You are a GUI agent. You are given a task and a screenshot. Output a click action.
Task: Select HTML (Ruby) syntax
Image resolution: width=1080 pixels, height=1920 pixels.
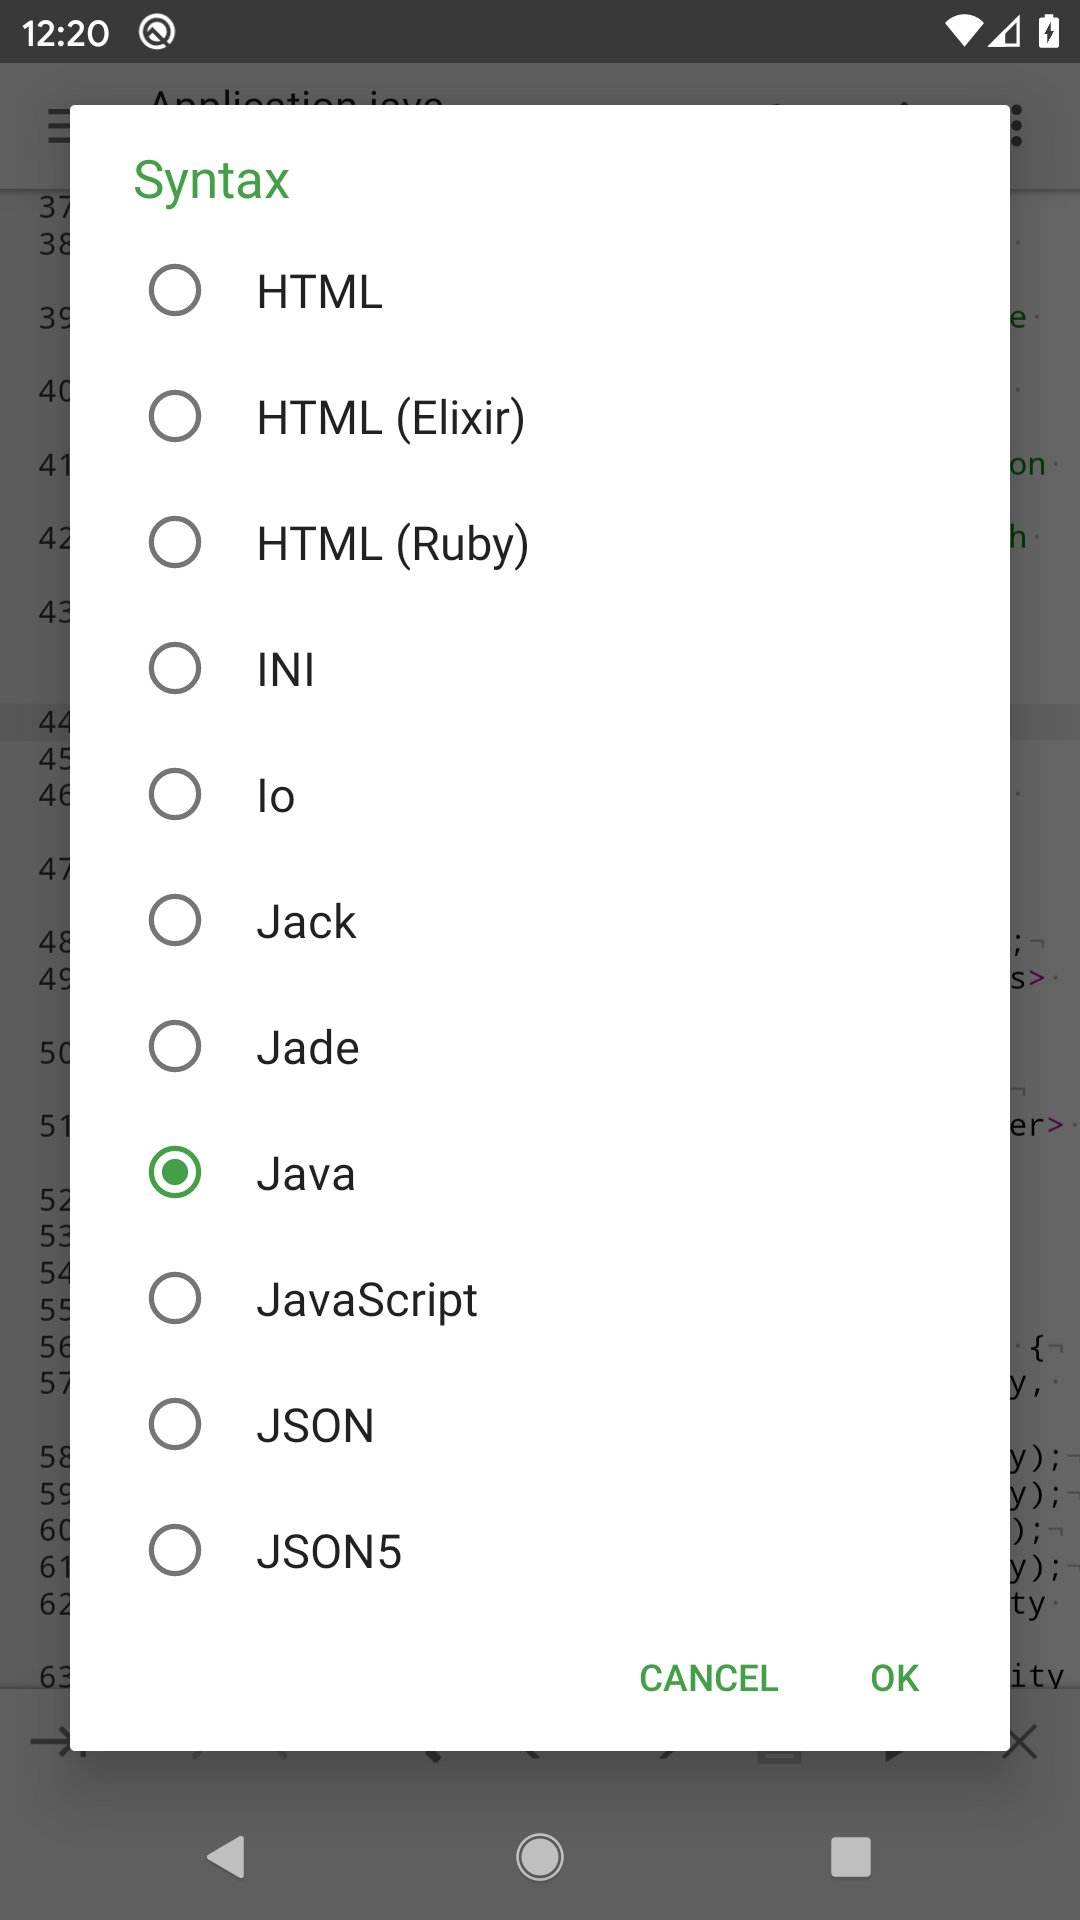click(x=175, y=543)
